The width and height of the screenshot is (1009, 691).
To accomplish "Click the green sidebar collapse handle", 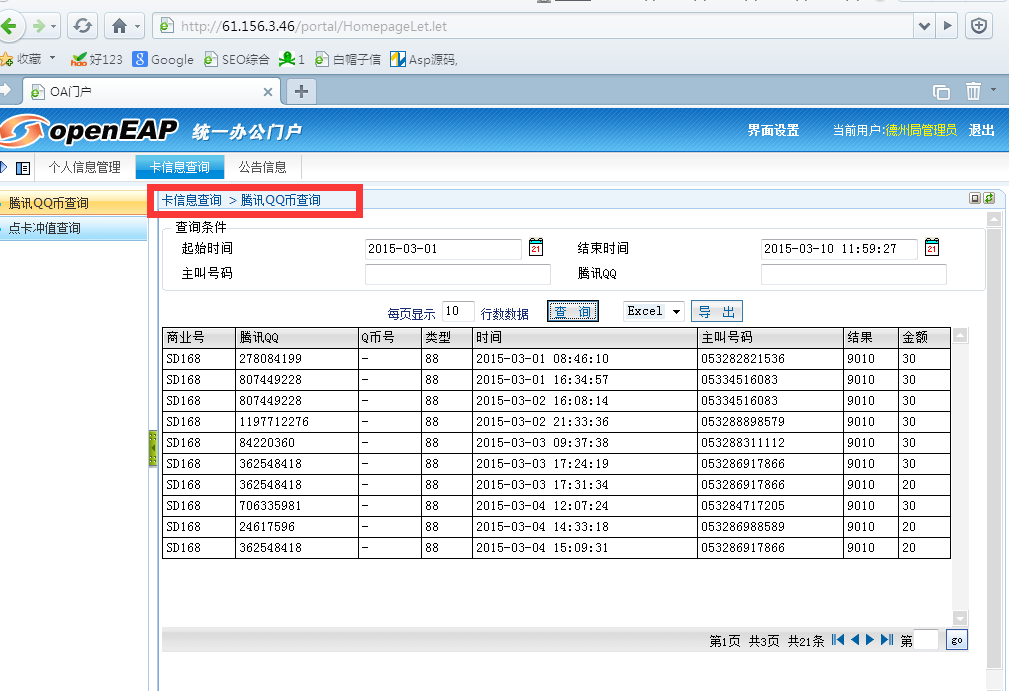I will (153, 448).
